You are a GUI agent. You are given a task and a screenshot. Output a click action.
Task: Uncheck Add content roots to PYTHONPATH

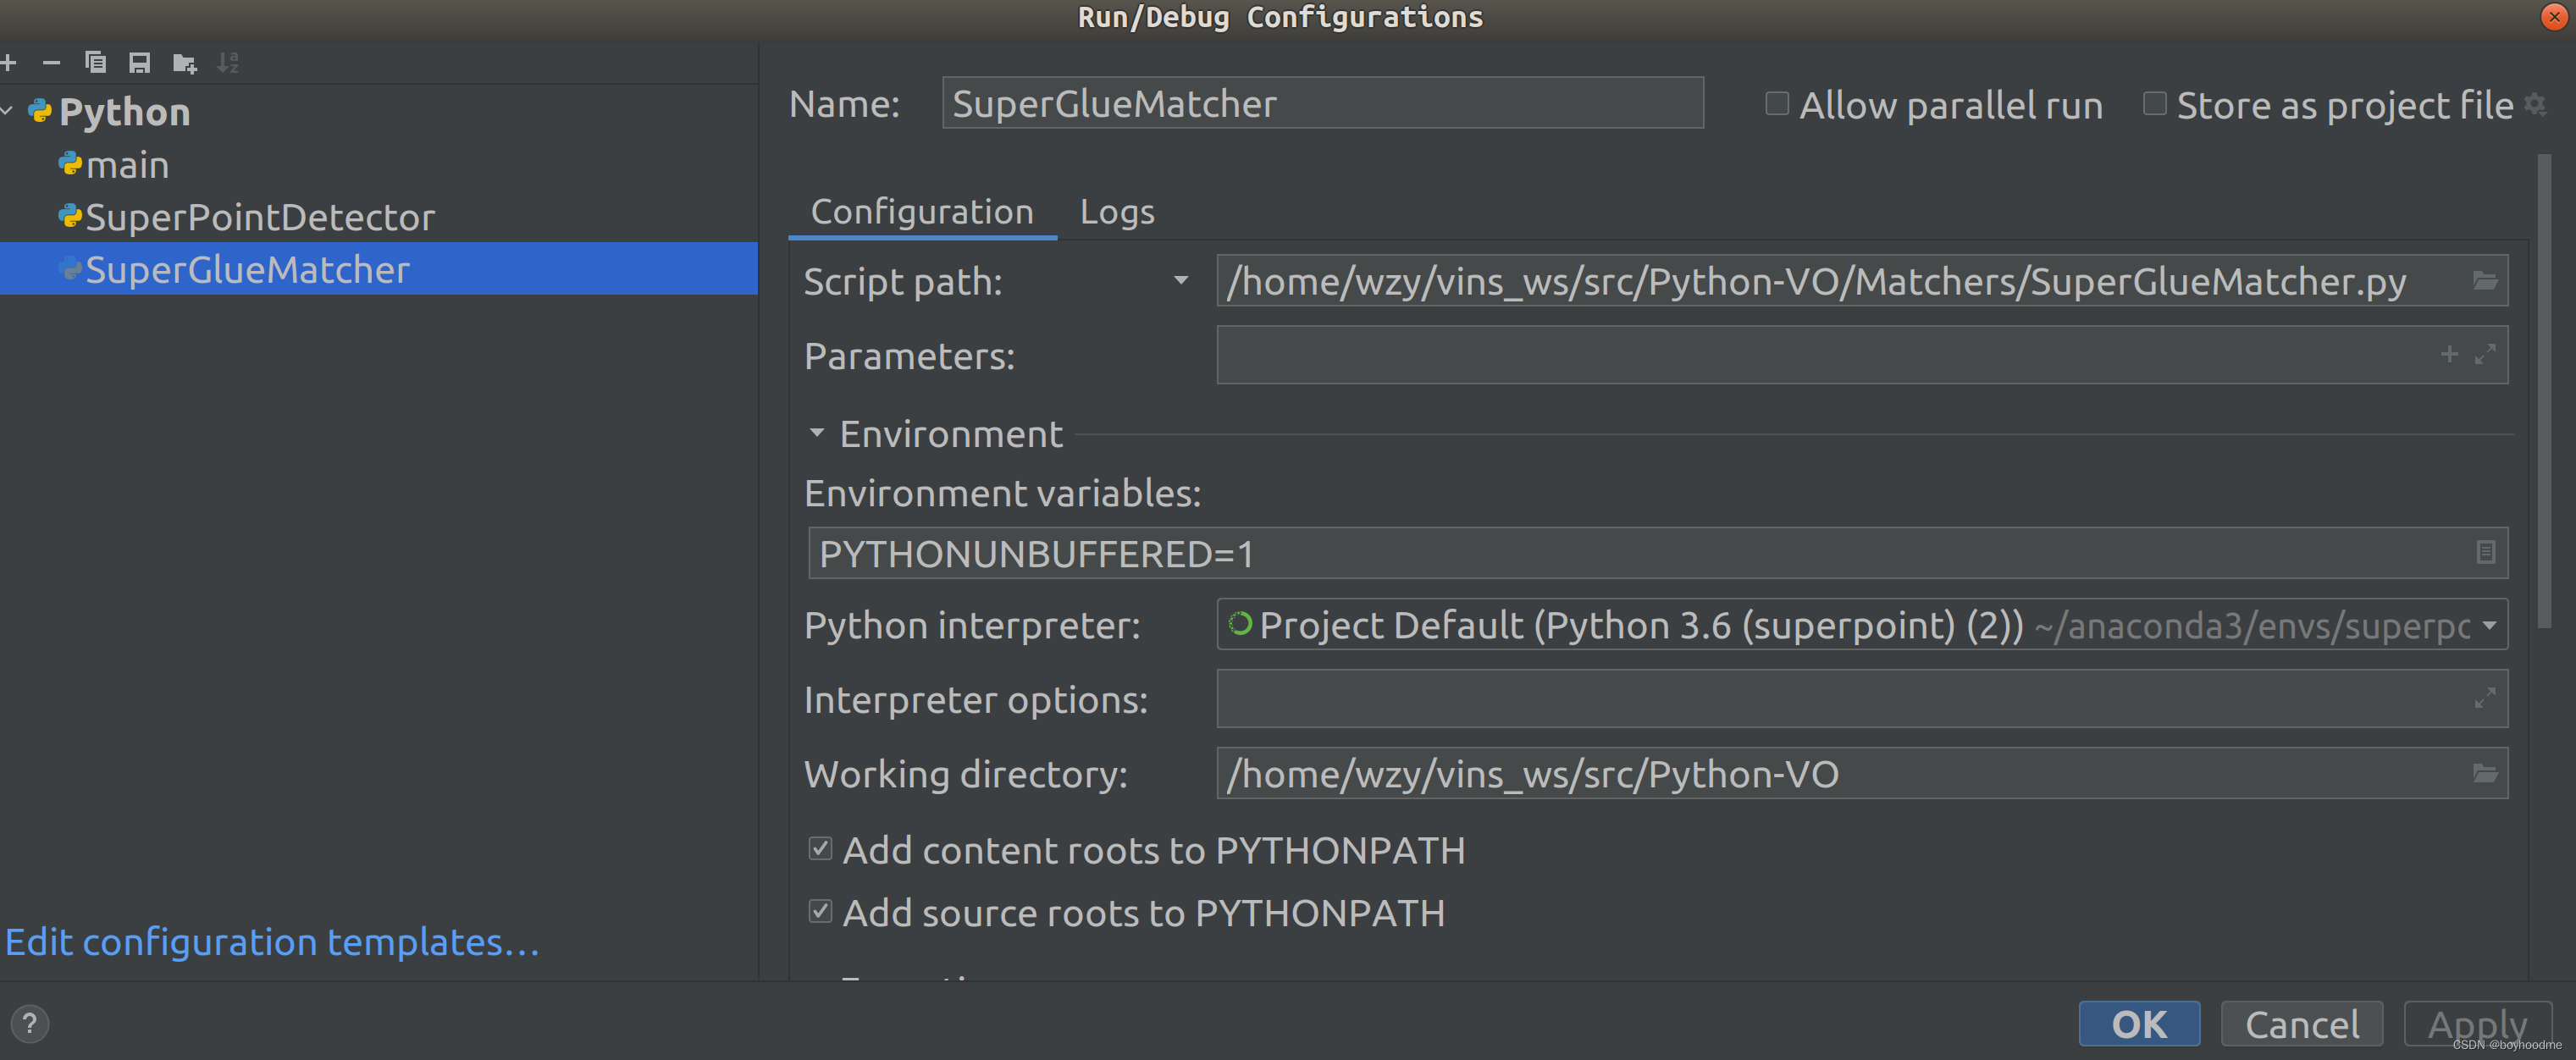[820, 849]
